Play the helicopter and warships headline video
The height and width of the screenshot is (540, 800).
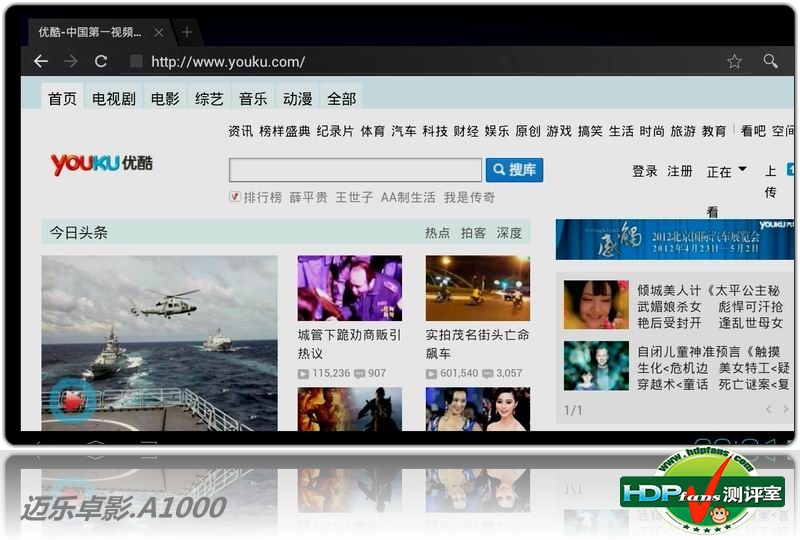click(160, 343)
